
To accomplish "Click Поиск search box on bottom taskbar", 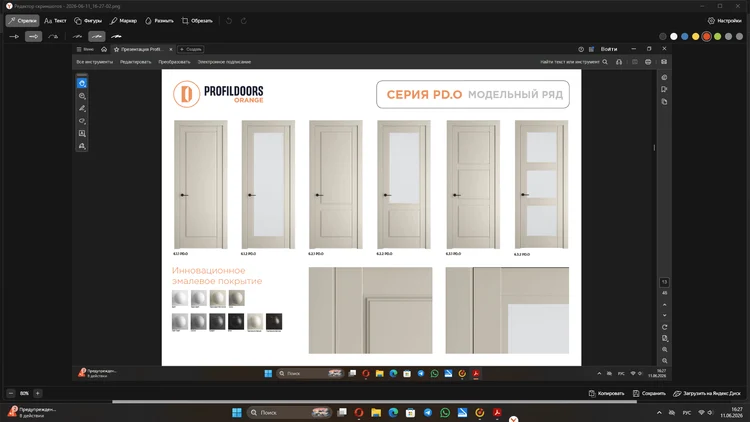I will pyautogui.click(x=289, y=412).
